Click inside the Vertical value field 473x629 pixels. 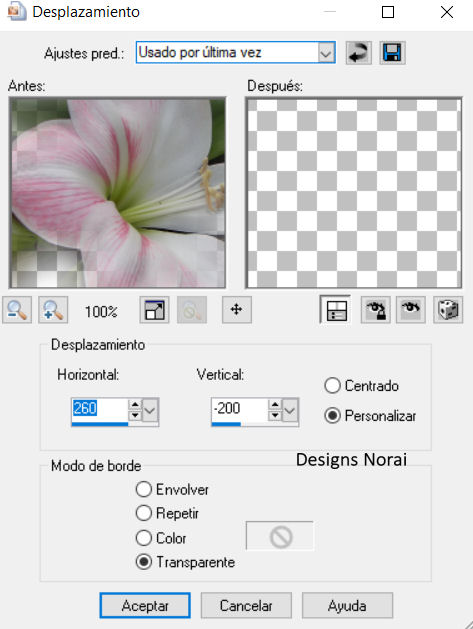(239, 409)
